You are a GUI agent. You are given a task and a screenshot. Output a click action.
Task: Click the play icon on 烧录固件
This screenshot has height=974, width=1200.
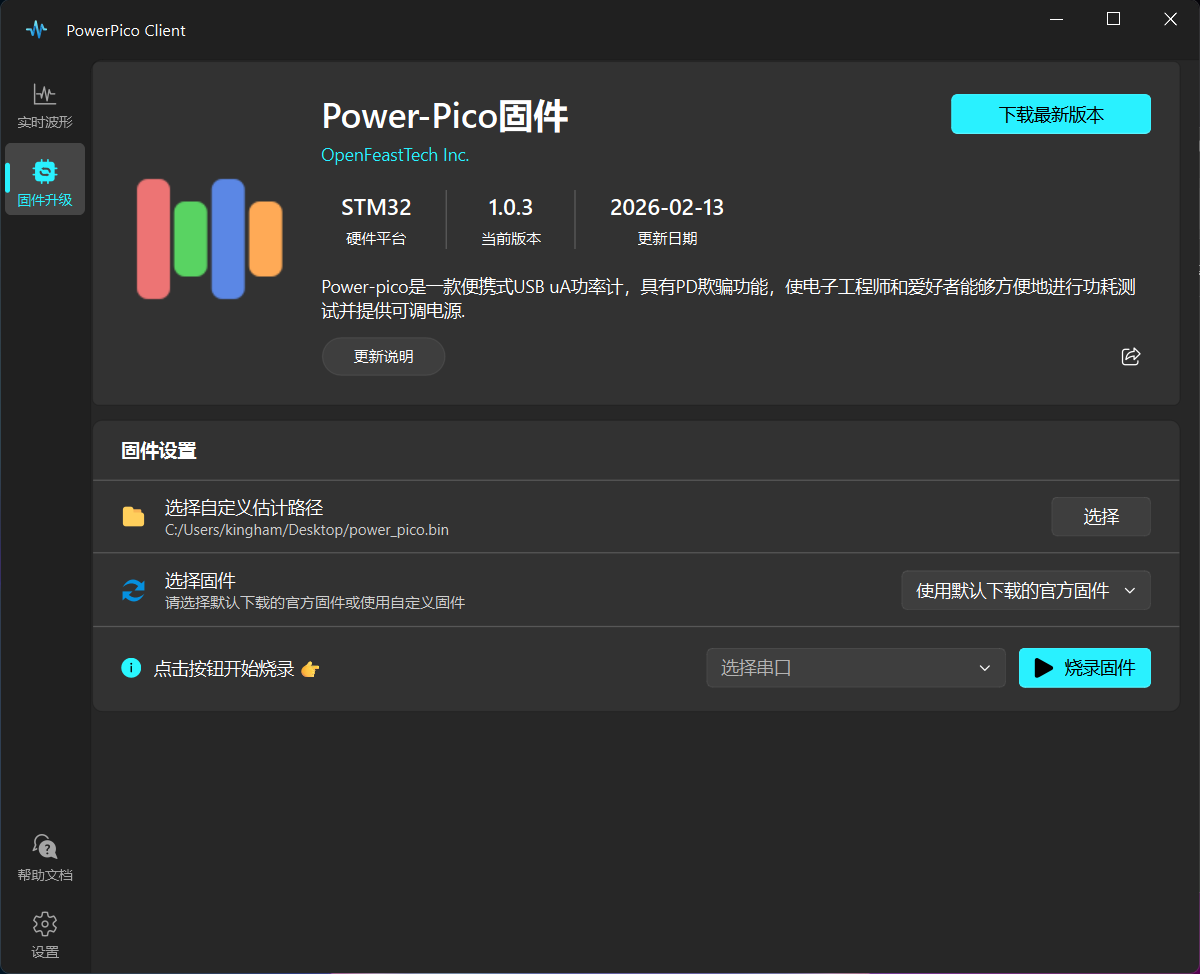tap(1044, 668)
